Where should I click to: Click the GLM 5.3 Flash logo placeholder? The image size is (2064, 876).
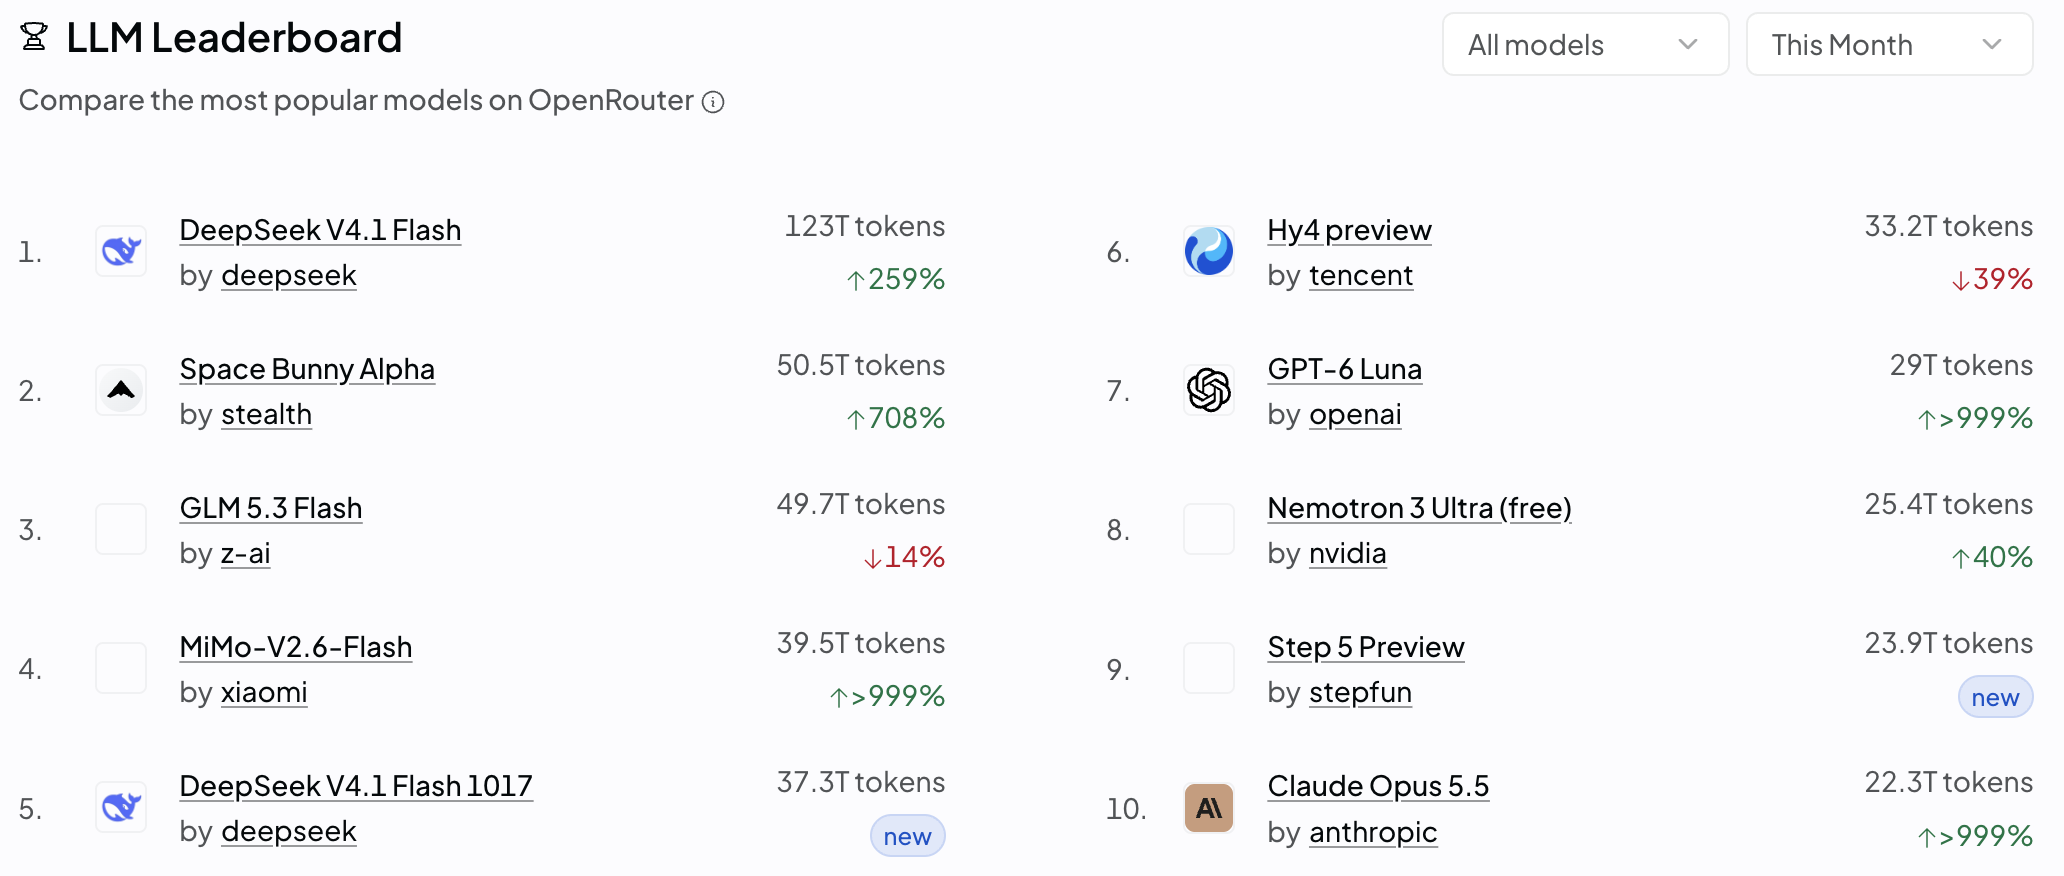pos(121,529)
